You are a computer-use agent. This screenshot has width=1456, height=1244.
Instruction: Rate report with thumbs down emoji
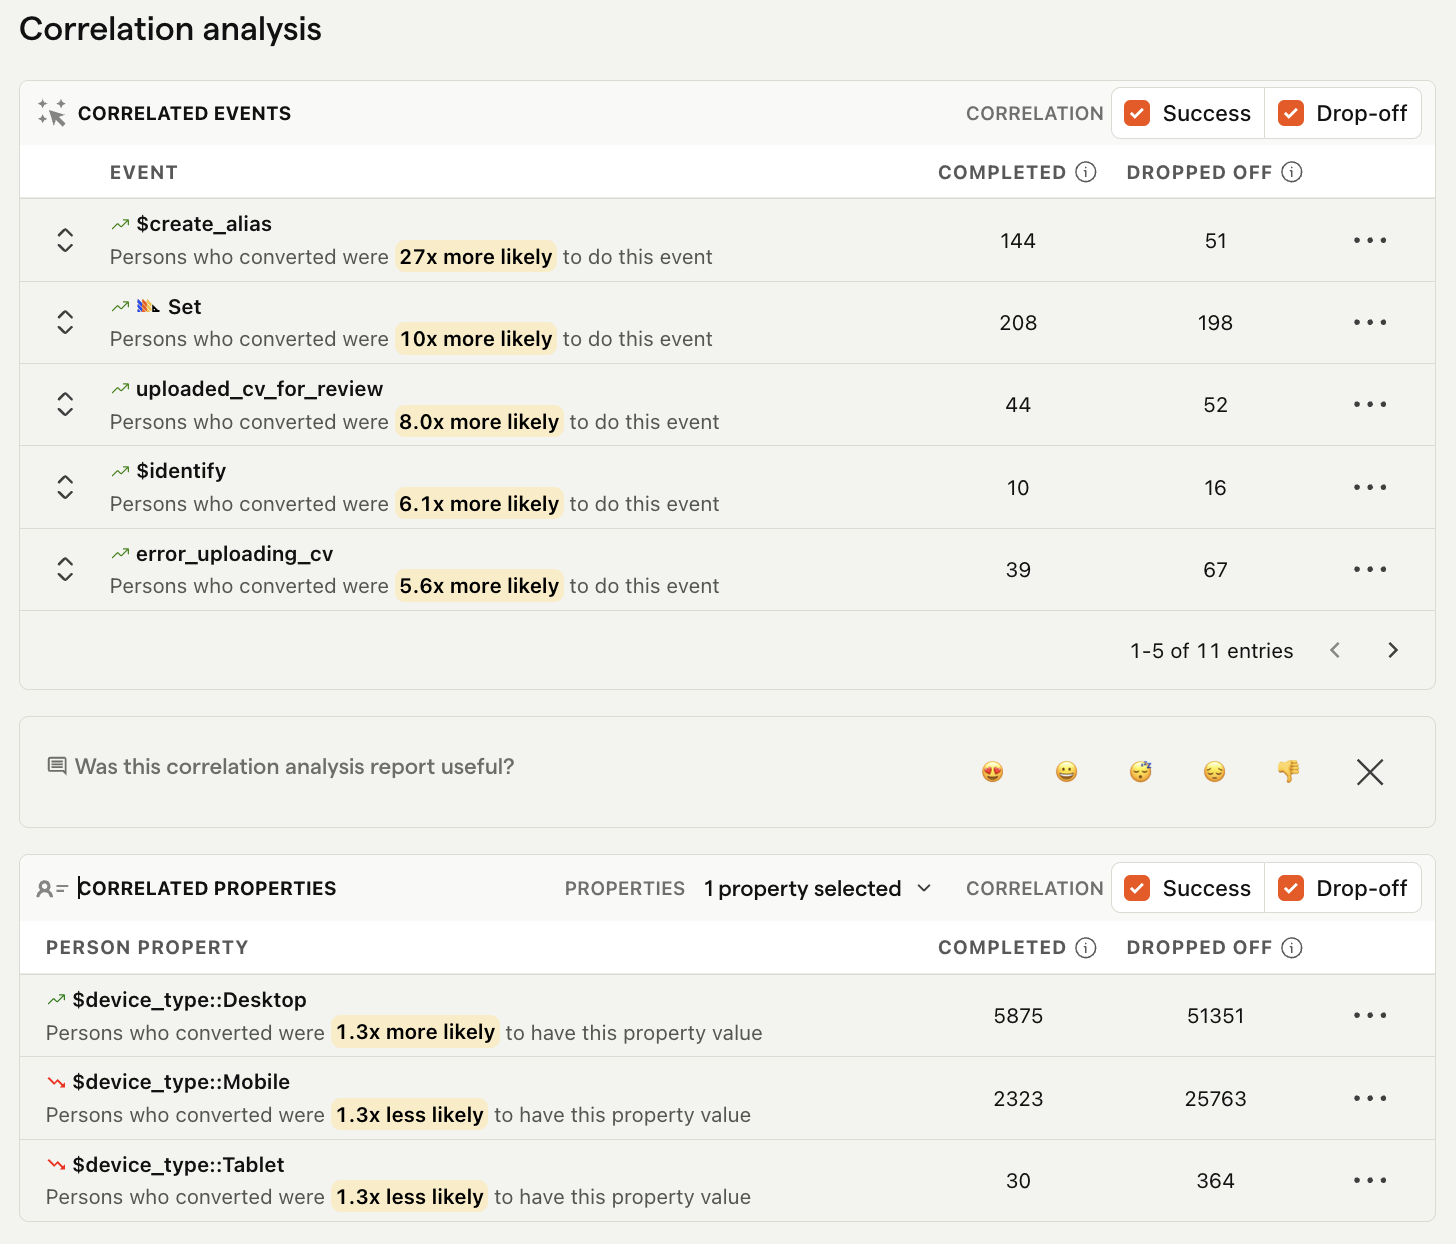pyautogui.click(x=1288, y=771)
